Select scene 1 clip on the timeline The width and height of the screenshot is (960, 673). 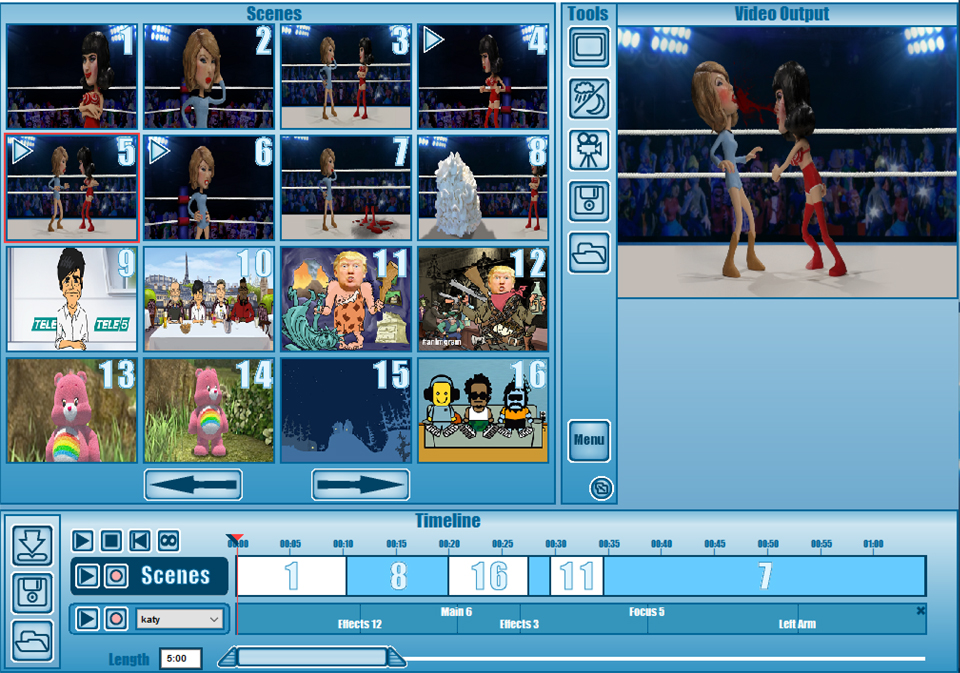(291, 576)
